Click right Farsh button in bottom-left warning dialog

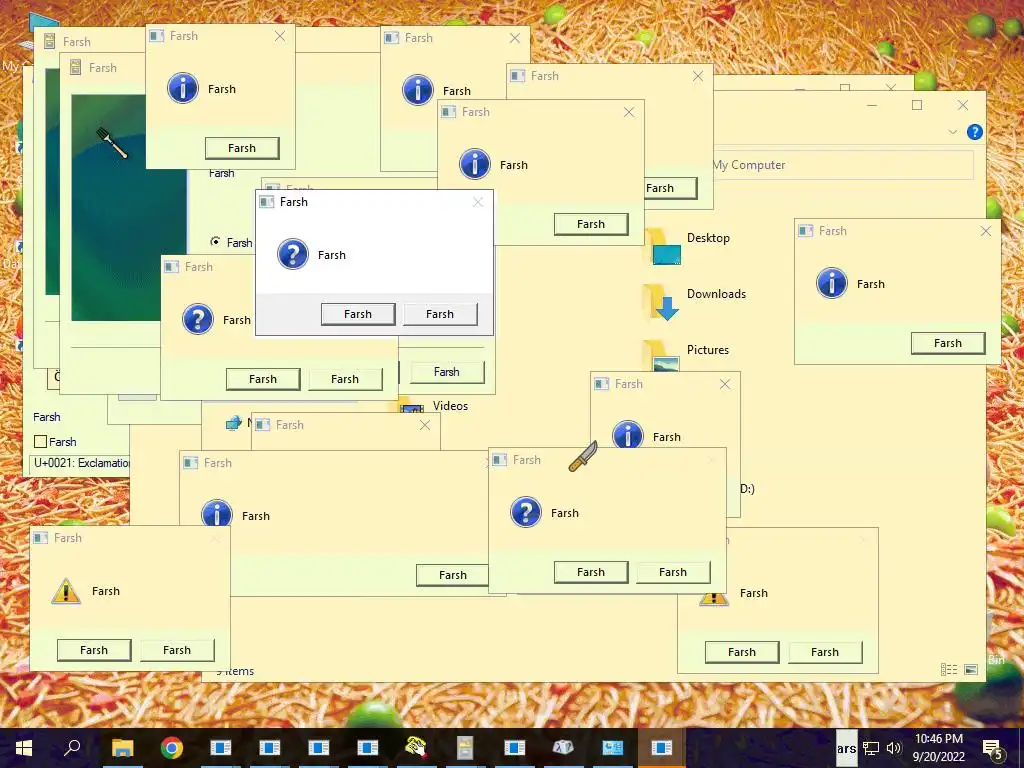pyautogui.click(x=177, y=650)
